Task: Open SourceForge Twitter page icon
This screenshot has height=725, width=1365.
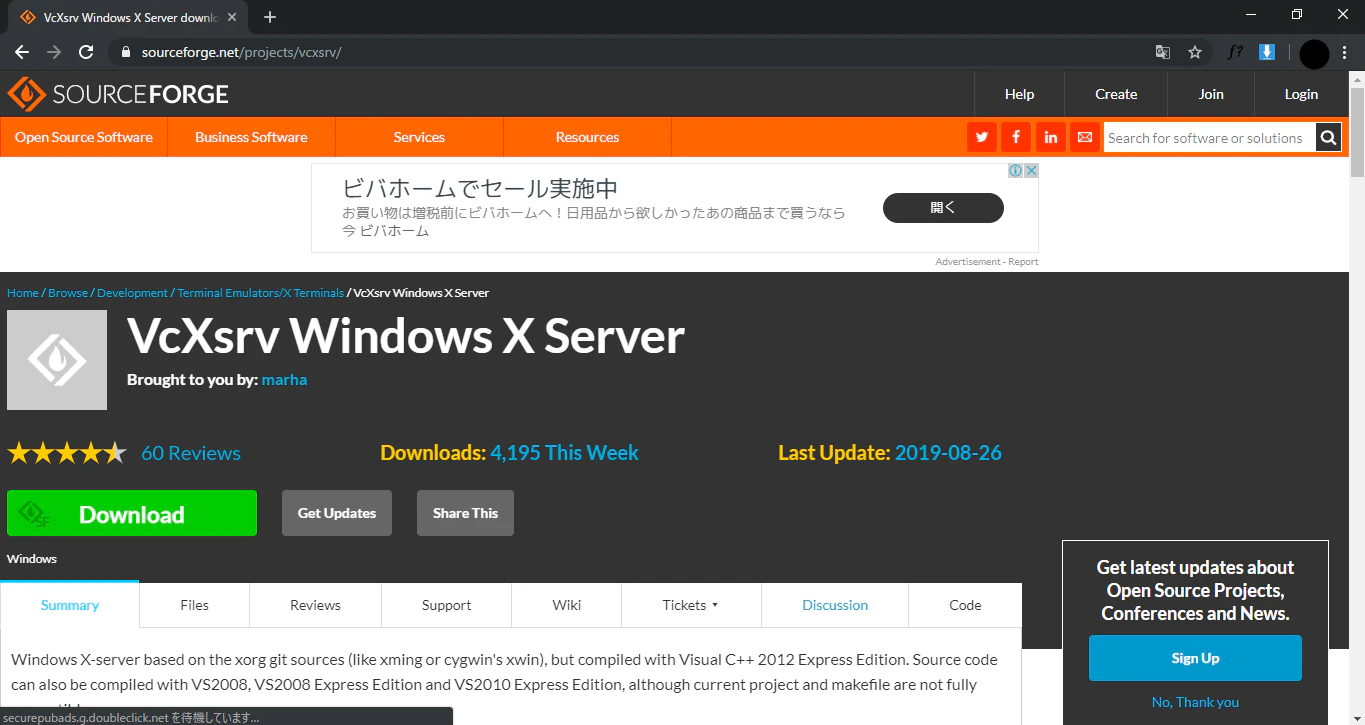Action: pyautogui.click(x=982, y=137)
